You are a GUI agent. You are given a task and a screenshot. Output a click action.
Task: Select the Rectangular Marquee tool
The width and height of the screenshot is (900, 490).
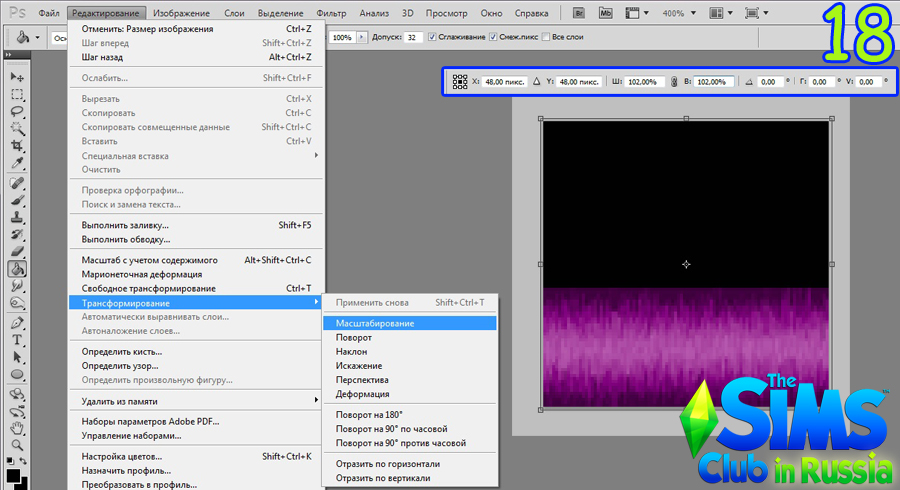tap(17, 95)
